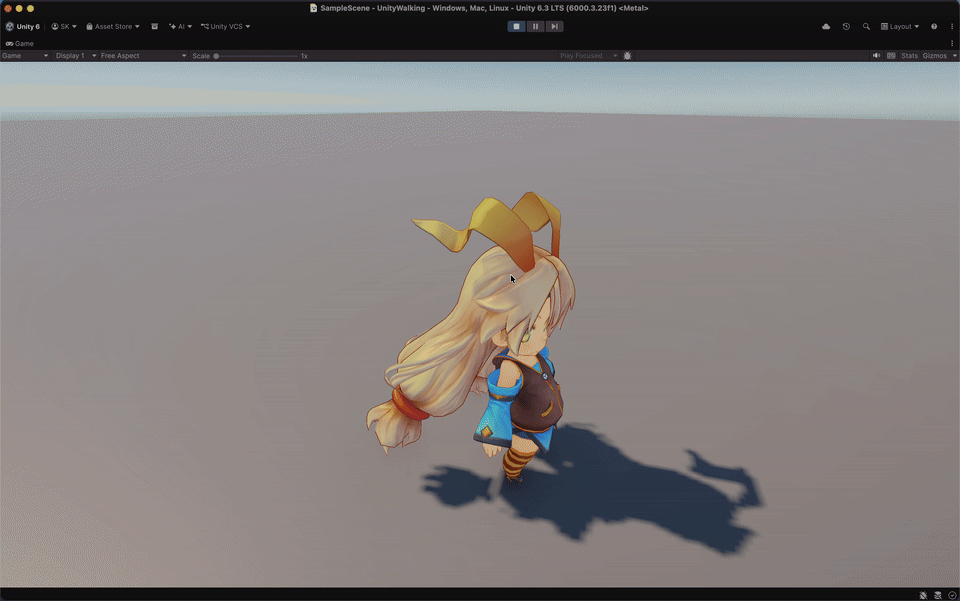Open the Game tab's more options menu
This screenshot has width=960, height=601.
tap(951, 43)
